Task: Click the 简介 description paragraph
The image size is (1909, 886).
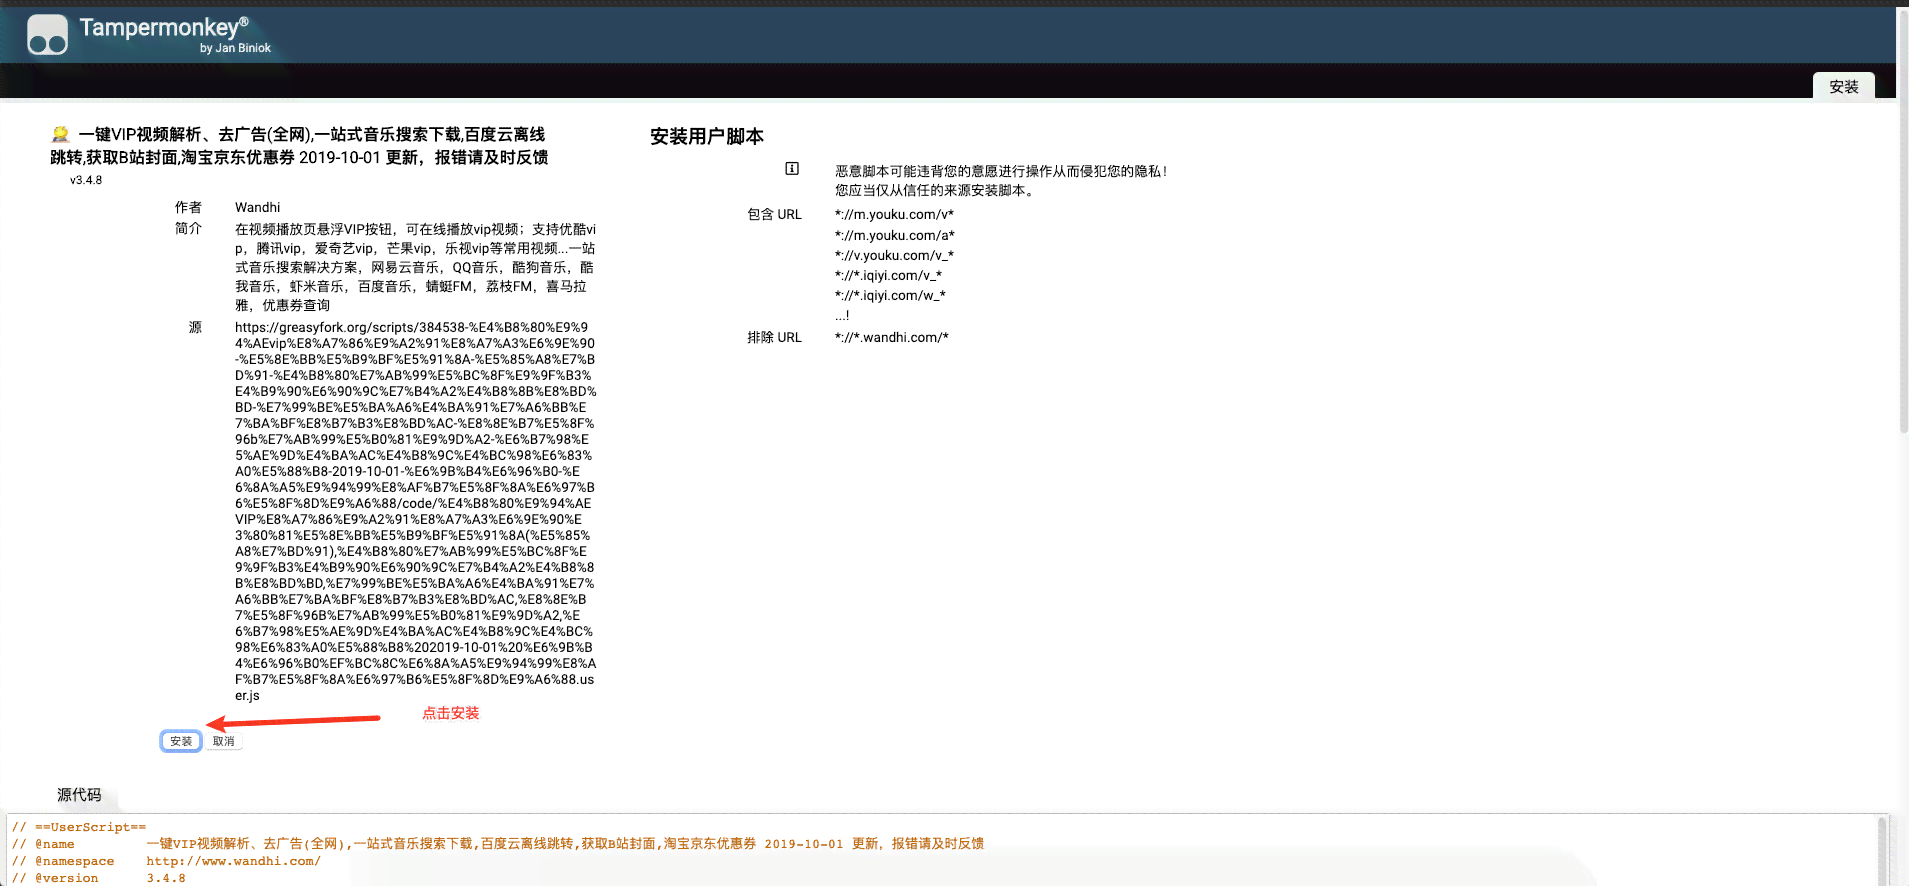Action: coord(416,267)
